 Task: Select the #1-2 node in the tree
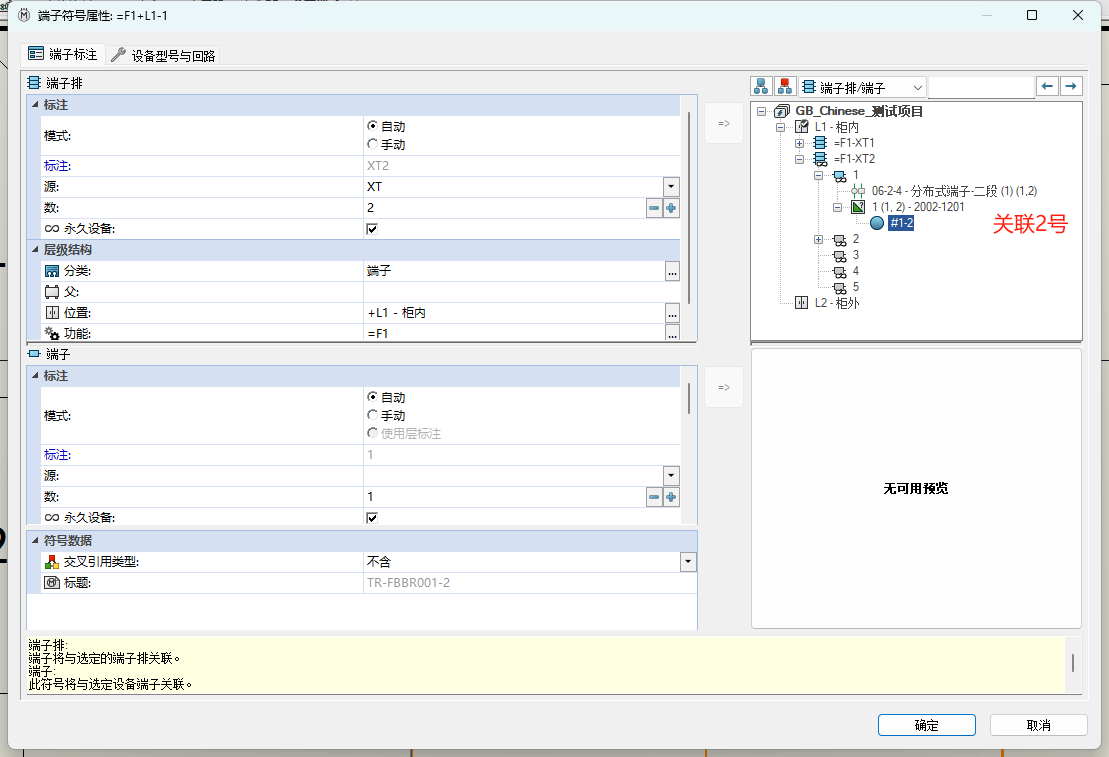coord(900,223)
